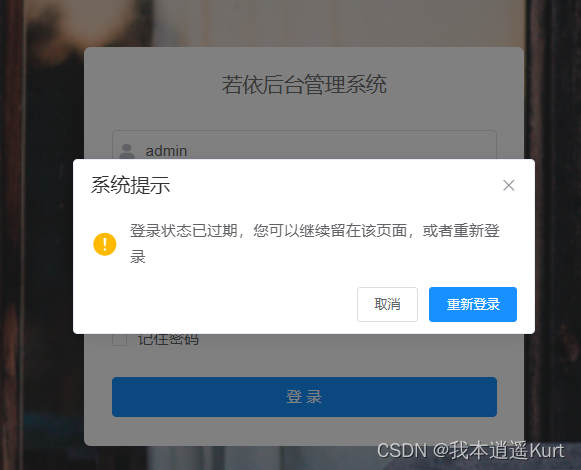Viewport: 581px width, 470px height.
Task: Click the user avatar icon beside admin
Action: [x=127, y=151]
